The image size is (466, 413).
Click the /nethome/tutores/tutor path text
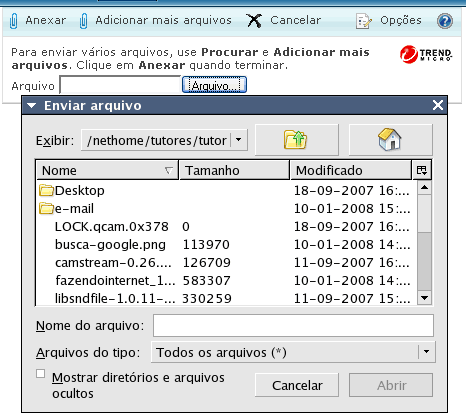coord(157,141)
